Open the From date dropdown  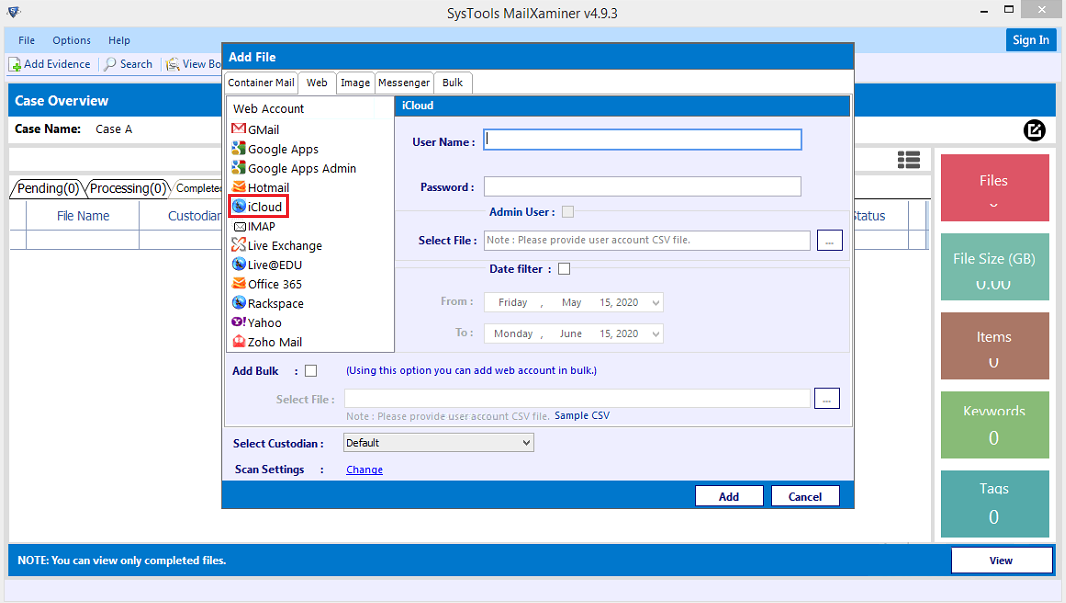(655, 303)
